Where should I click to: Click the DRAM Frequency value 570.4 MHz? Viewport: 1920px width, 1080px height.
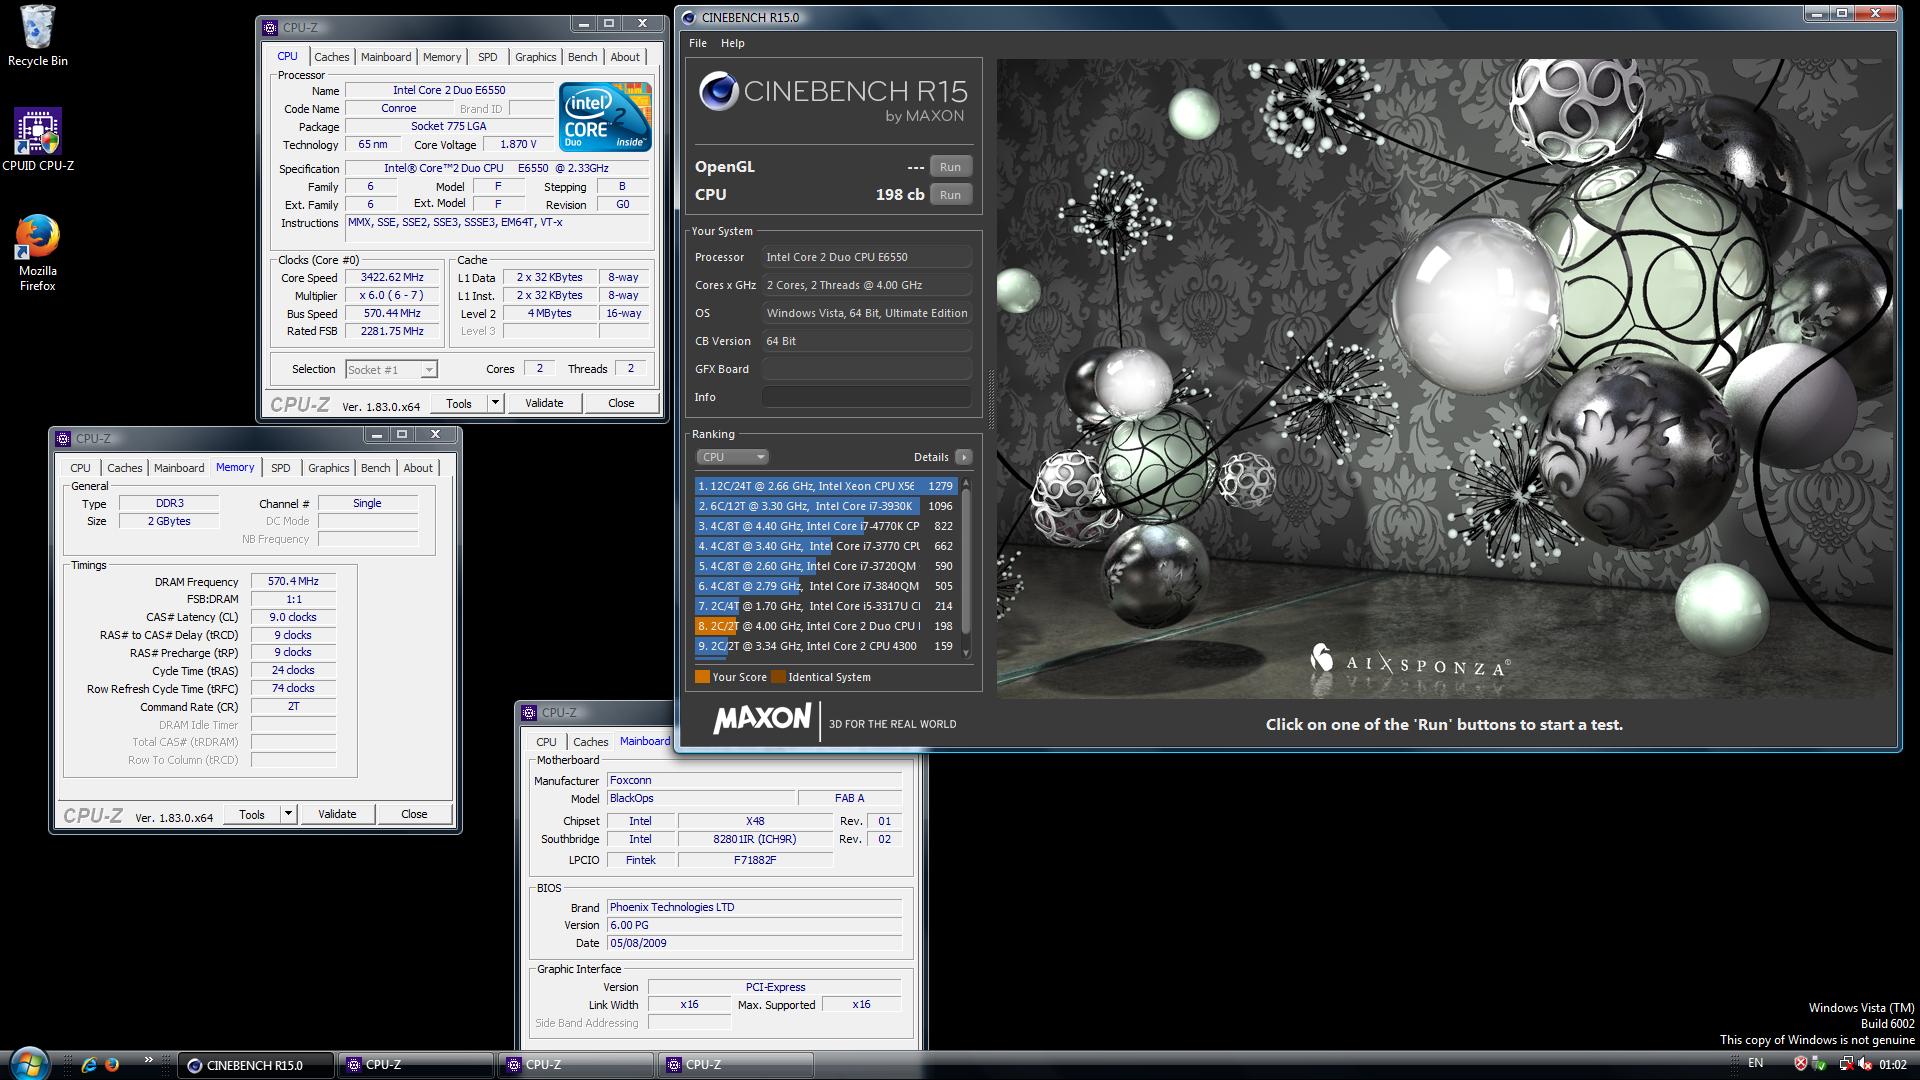(293, 581)
